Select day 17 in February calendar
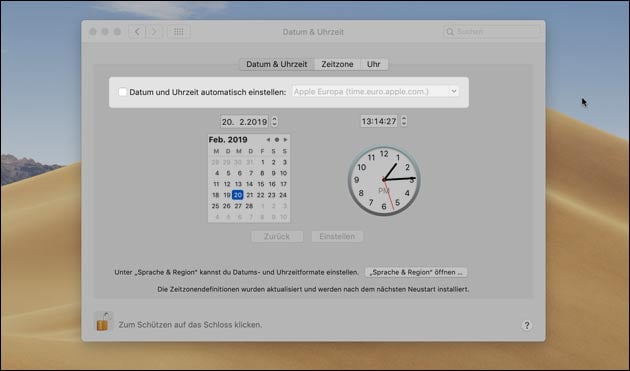The width and height of the screenshot is (630, 371). click(283, 184)
